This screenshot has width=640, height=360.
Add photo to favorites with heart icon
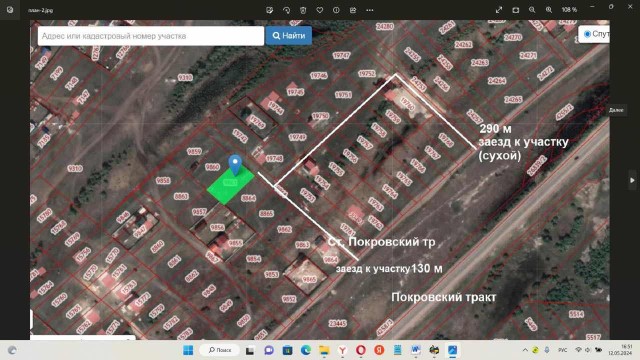pyautogui.click(x=320, y=10)
